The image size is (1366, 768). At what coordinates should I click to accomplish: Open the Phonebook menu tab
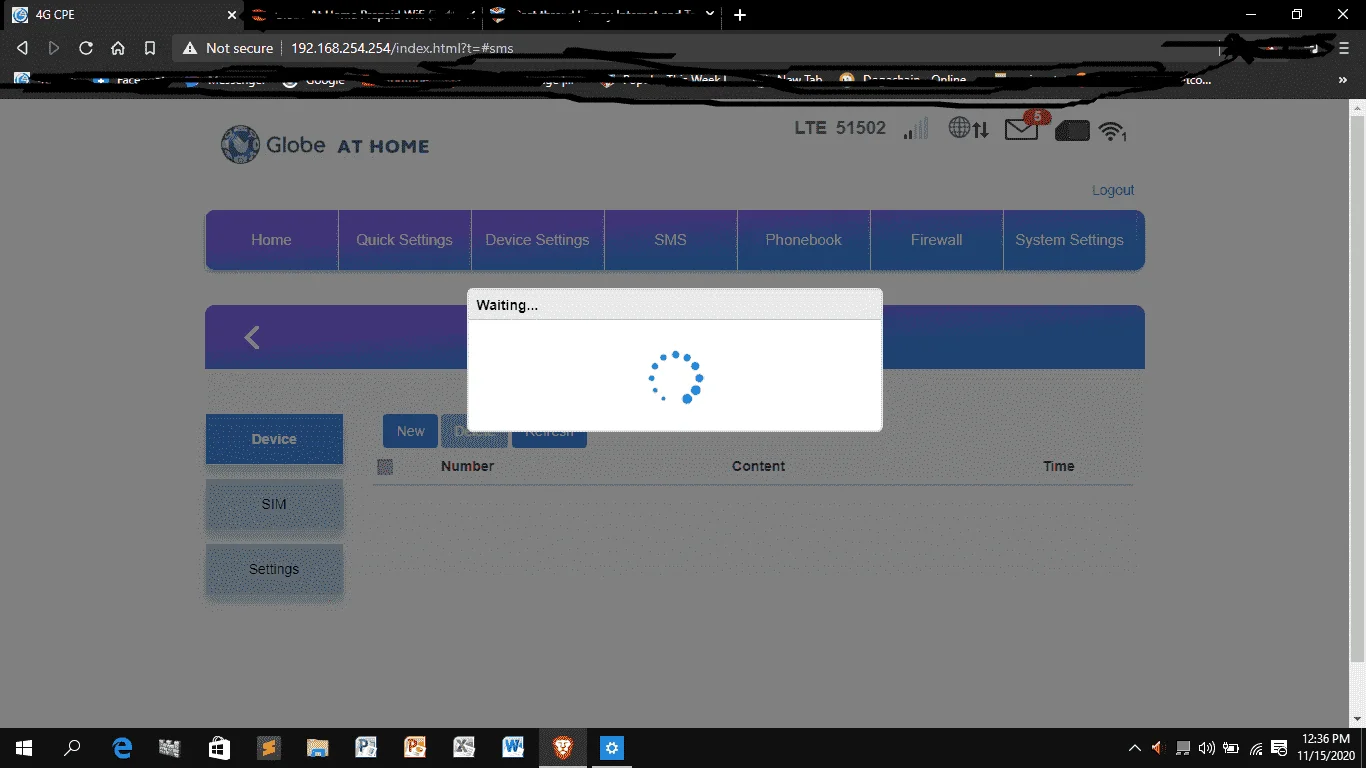pyautogui.click(x=803, y=240)
